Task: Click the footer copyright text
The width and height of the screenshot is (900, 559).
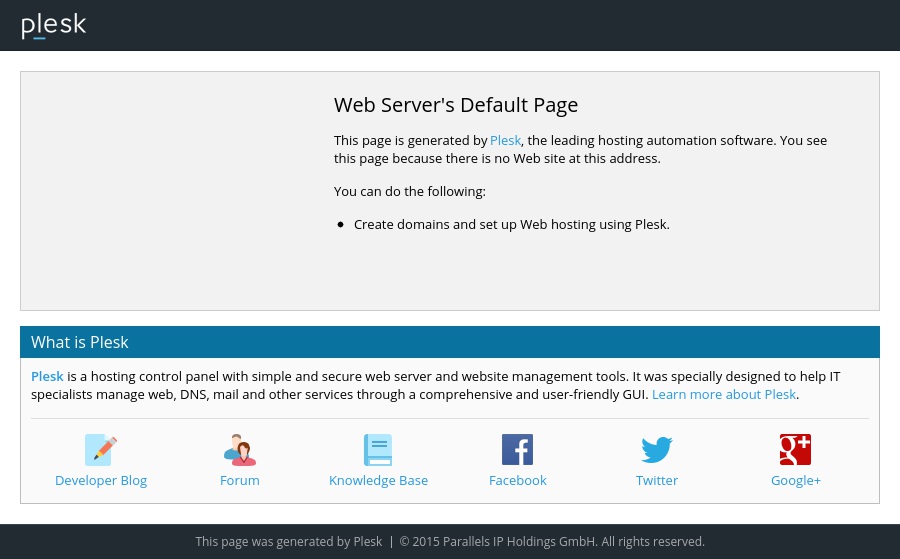Action: tap(552, 542)
